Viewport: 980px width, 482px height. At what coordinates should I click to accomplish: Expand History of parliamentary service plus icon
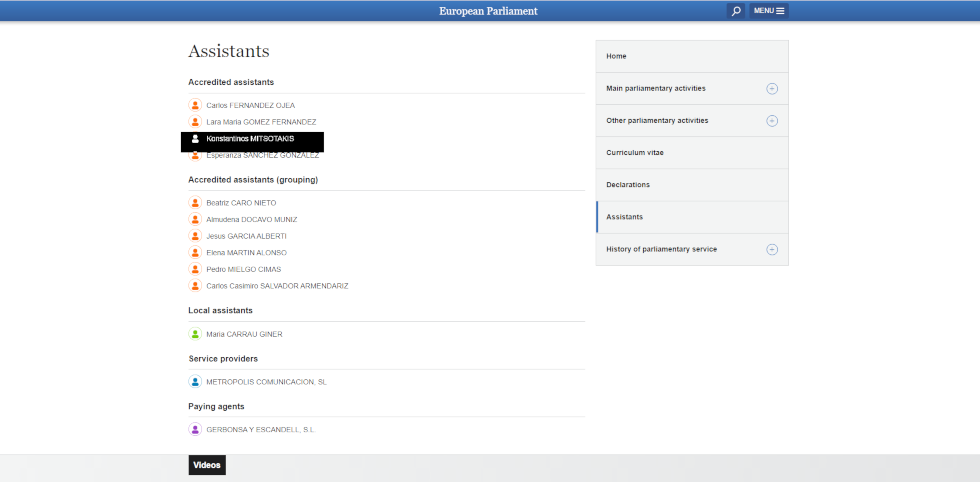(772, 249)
